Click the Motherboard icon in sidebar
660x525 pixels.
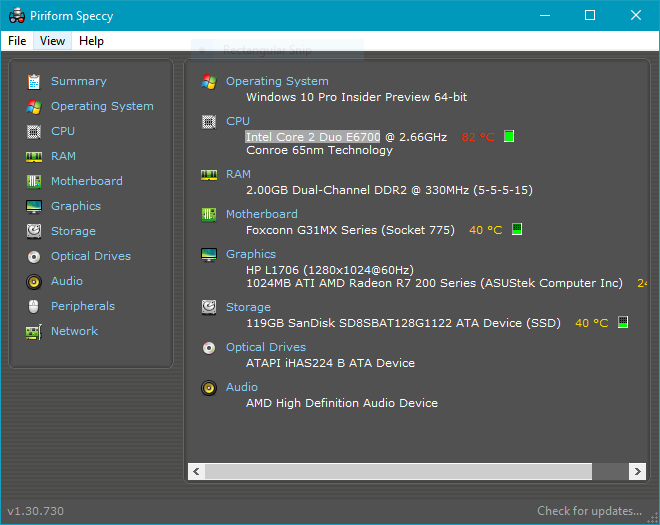pyautogui.click(x=34, y=181)
